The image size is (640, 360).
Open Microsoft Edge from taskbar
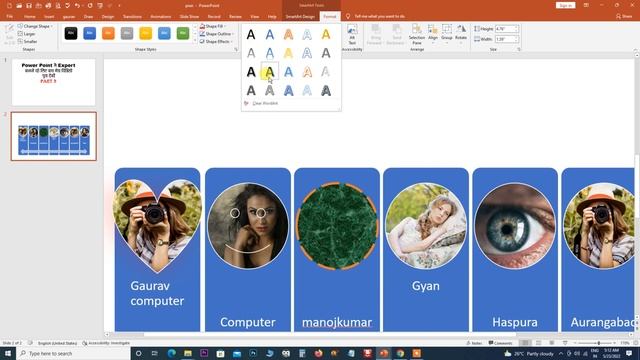pyautogui.click(x=171, y=353)
